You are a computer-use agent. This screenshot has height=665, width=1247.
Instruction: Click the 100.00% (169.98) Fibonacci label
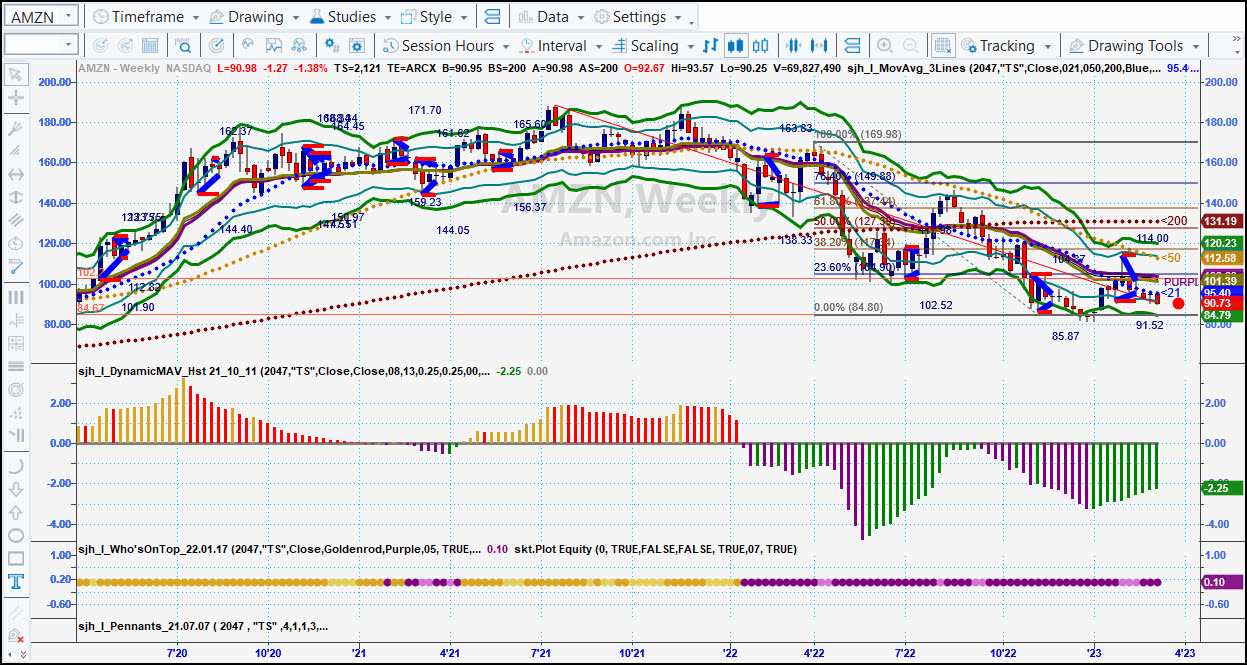857,134
